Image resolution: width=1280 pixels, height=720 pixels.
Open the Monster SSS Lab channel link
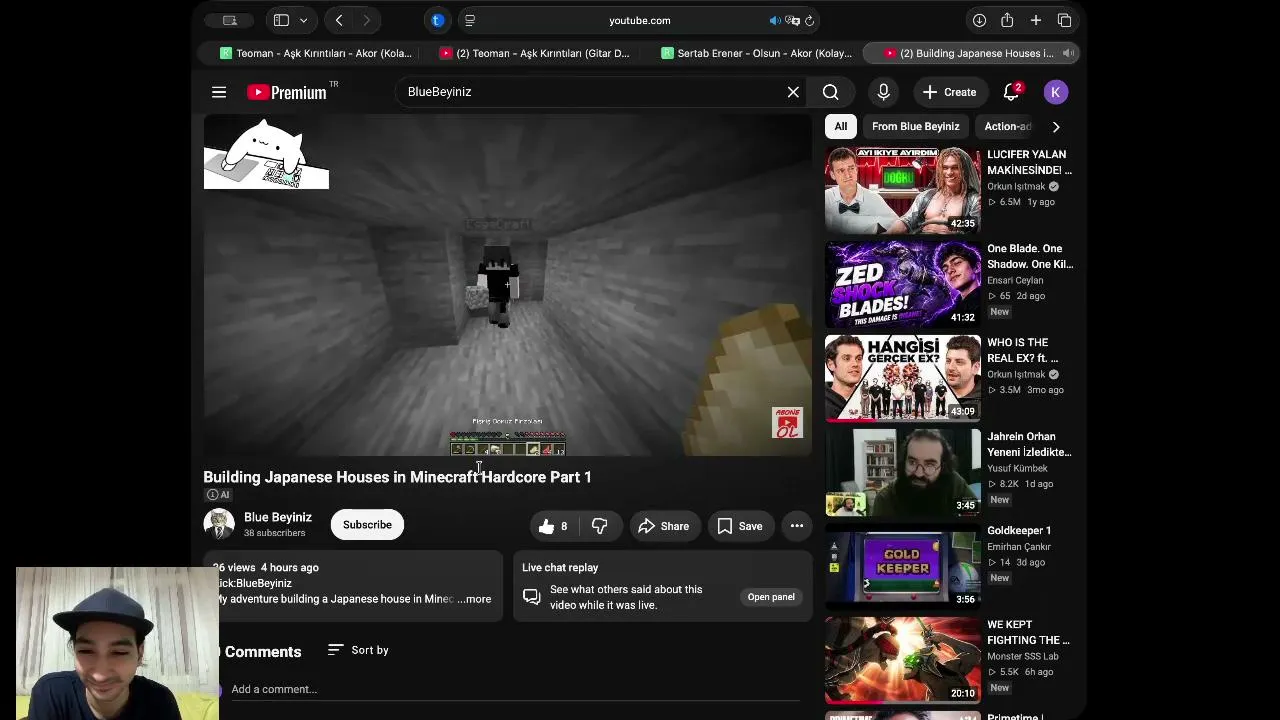[1023, 656]
